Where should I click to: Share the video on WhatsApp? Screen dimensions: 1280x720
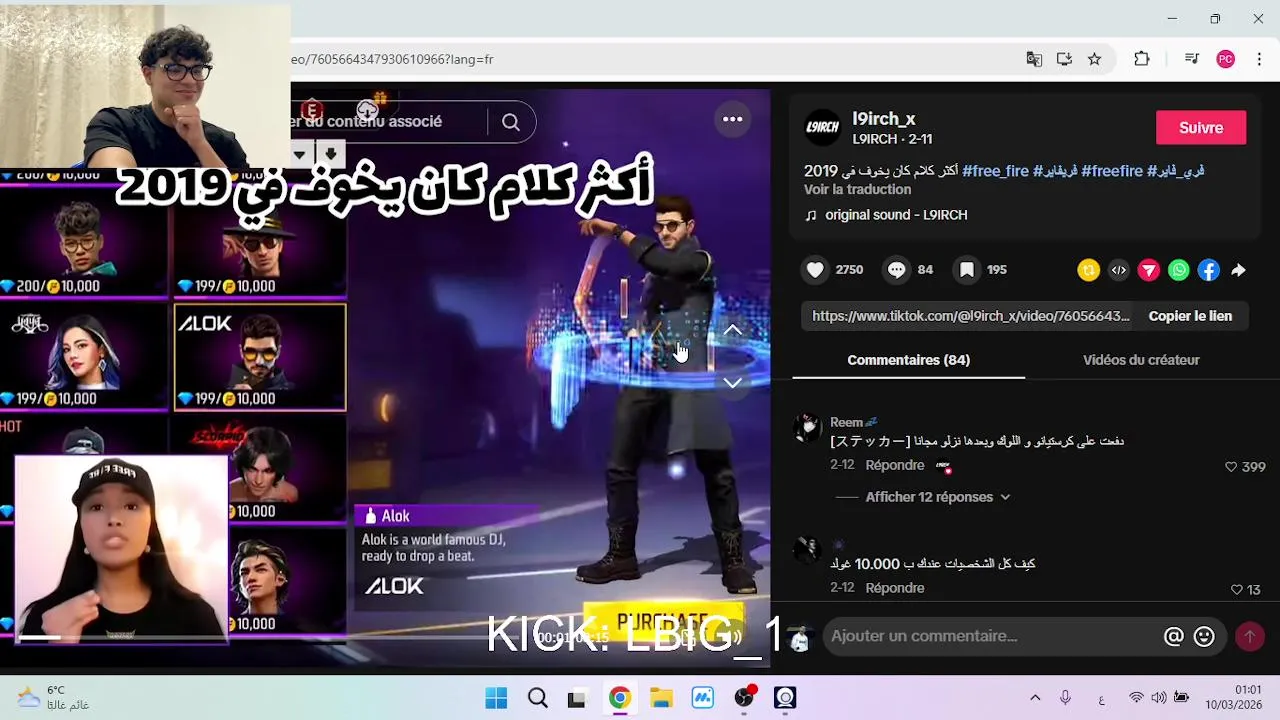click(1179, 270)
